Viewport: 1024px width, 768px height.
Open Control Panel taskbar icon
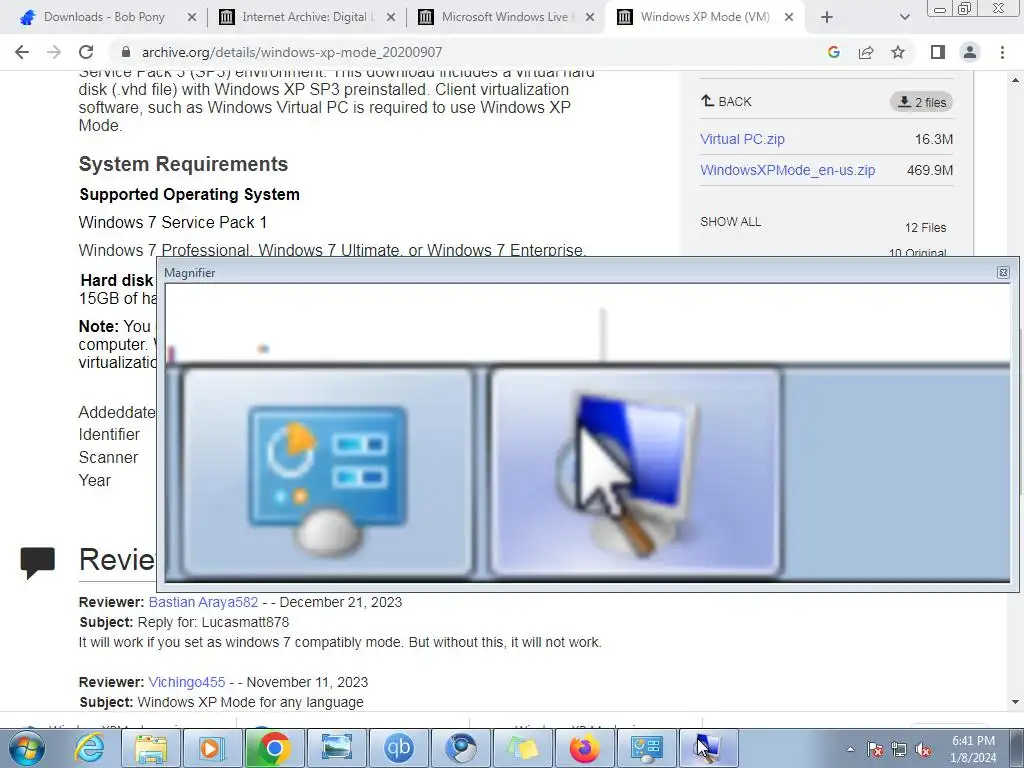point(647,748)
